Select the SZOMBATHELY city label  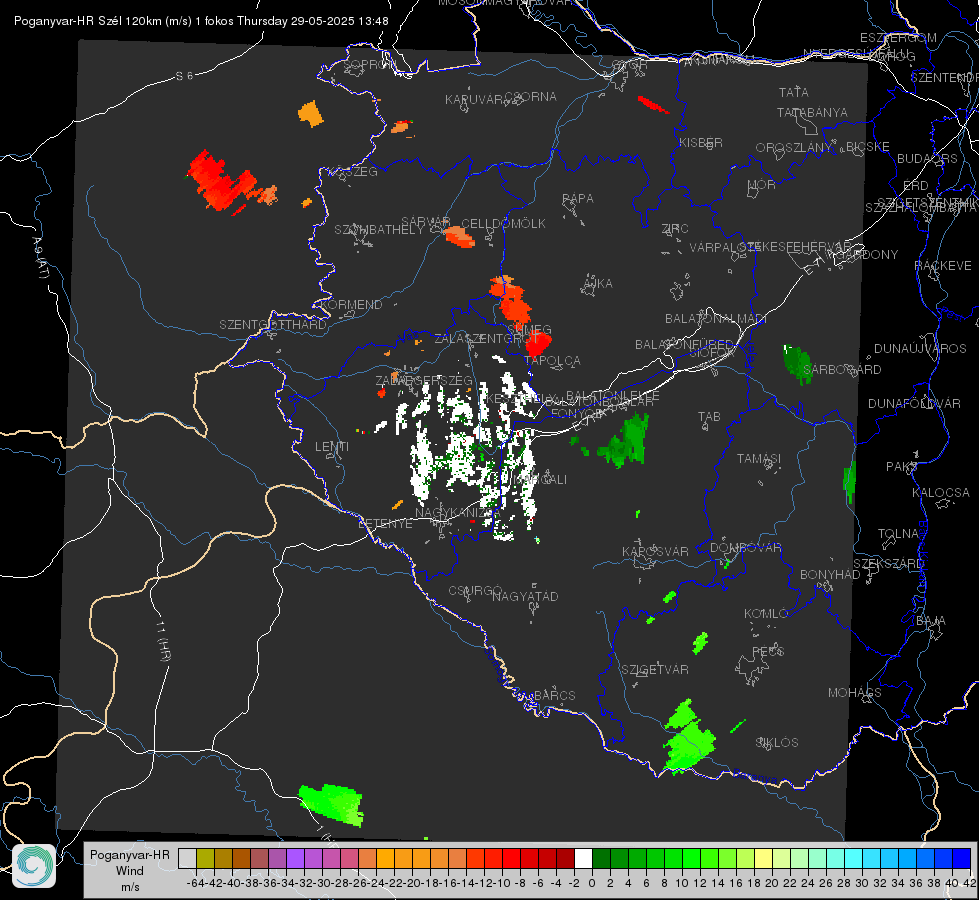click(x=378, y=230)
